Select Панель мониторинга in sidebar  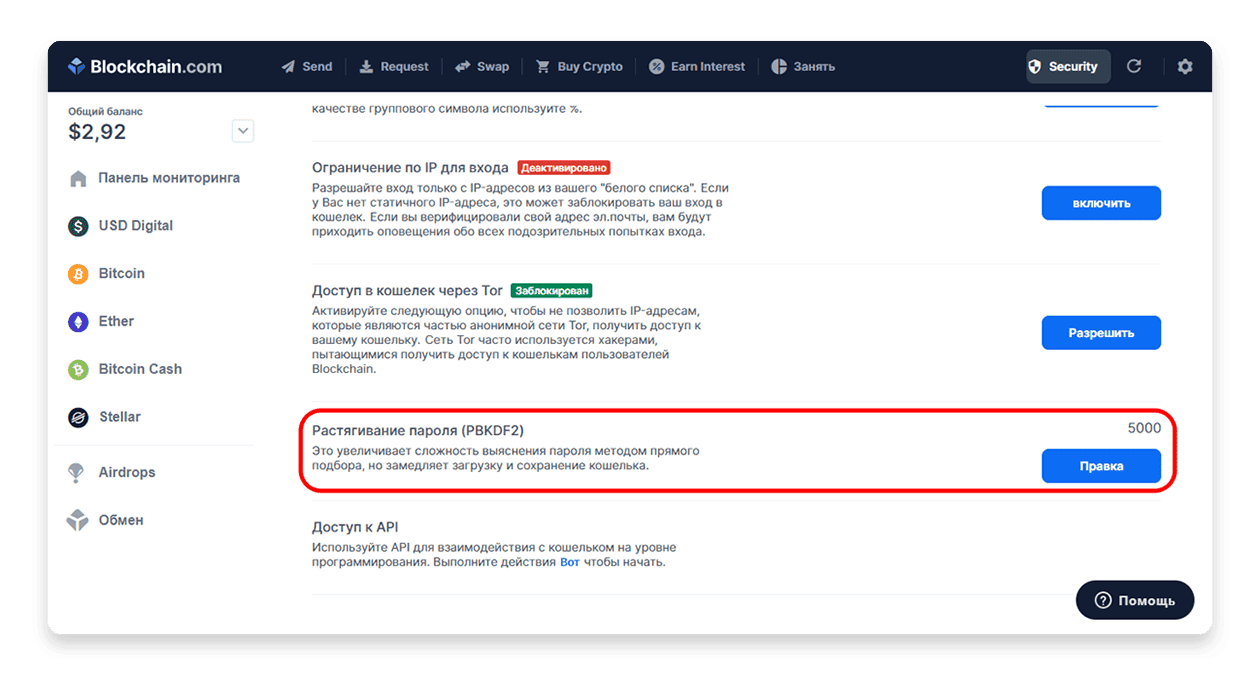click(x=169, y=178)
